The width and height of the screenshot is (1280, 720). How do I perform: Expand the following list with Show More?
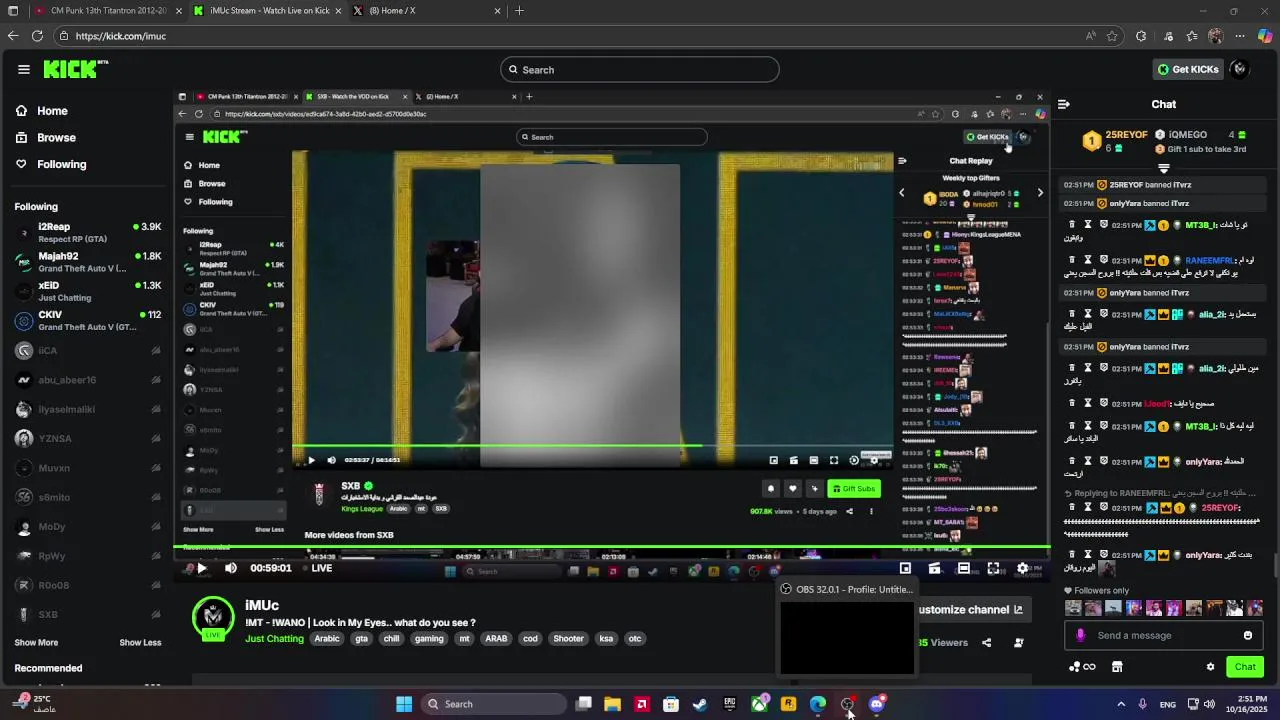tap(36, 642)
